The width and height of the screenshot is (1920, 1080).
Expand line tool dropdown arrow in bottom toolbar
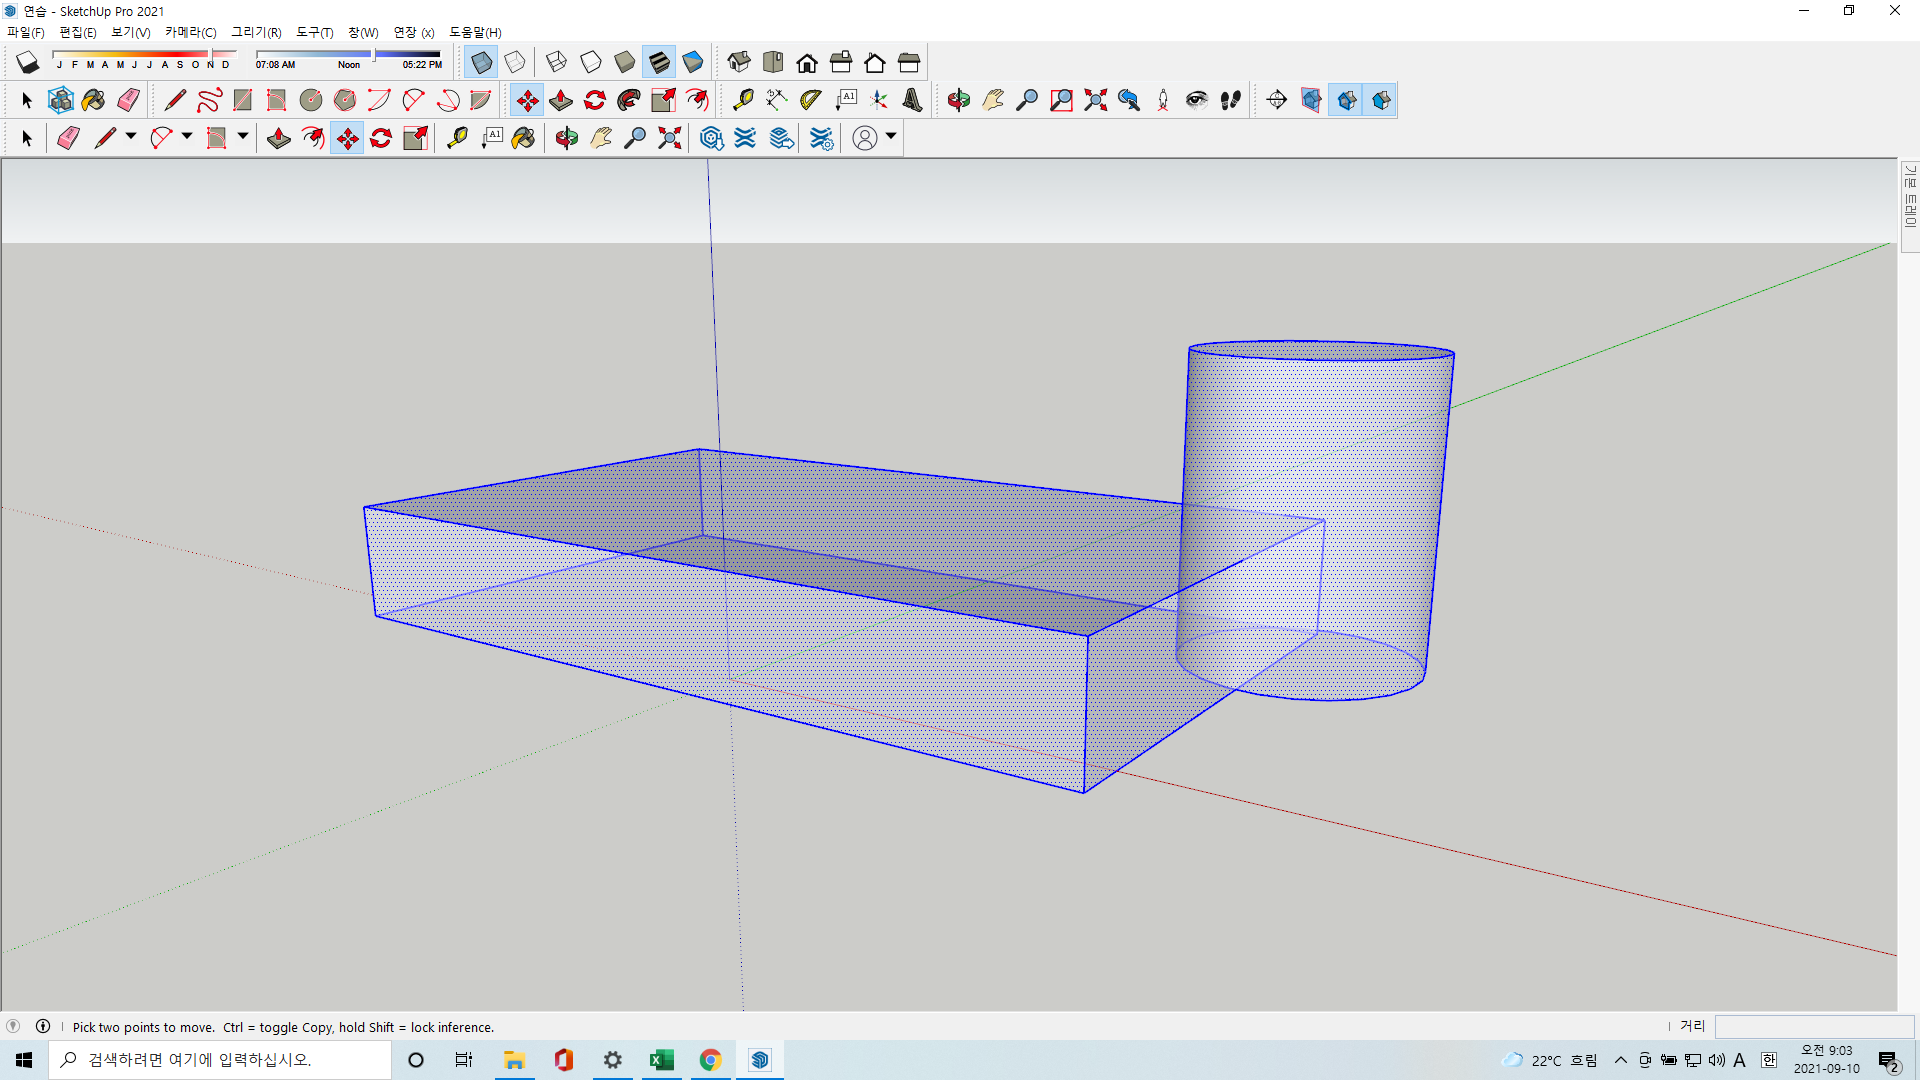(x=131, y=137)
